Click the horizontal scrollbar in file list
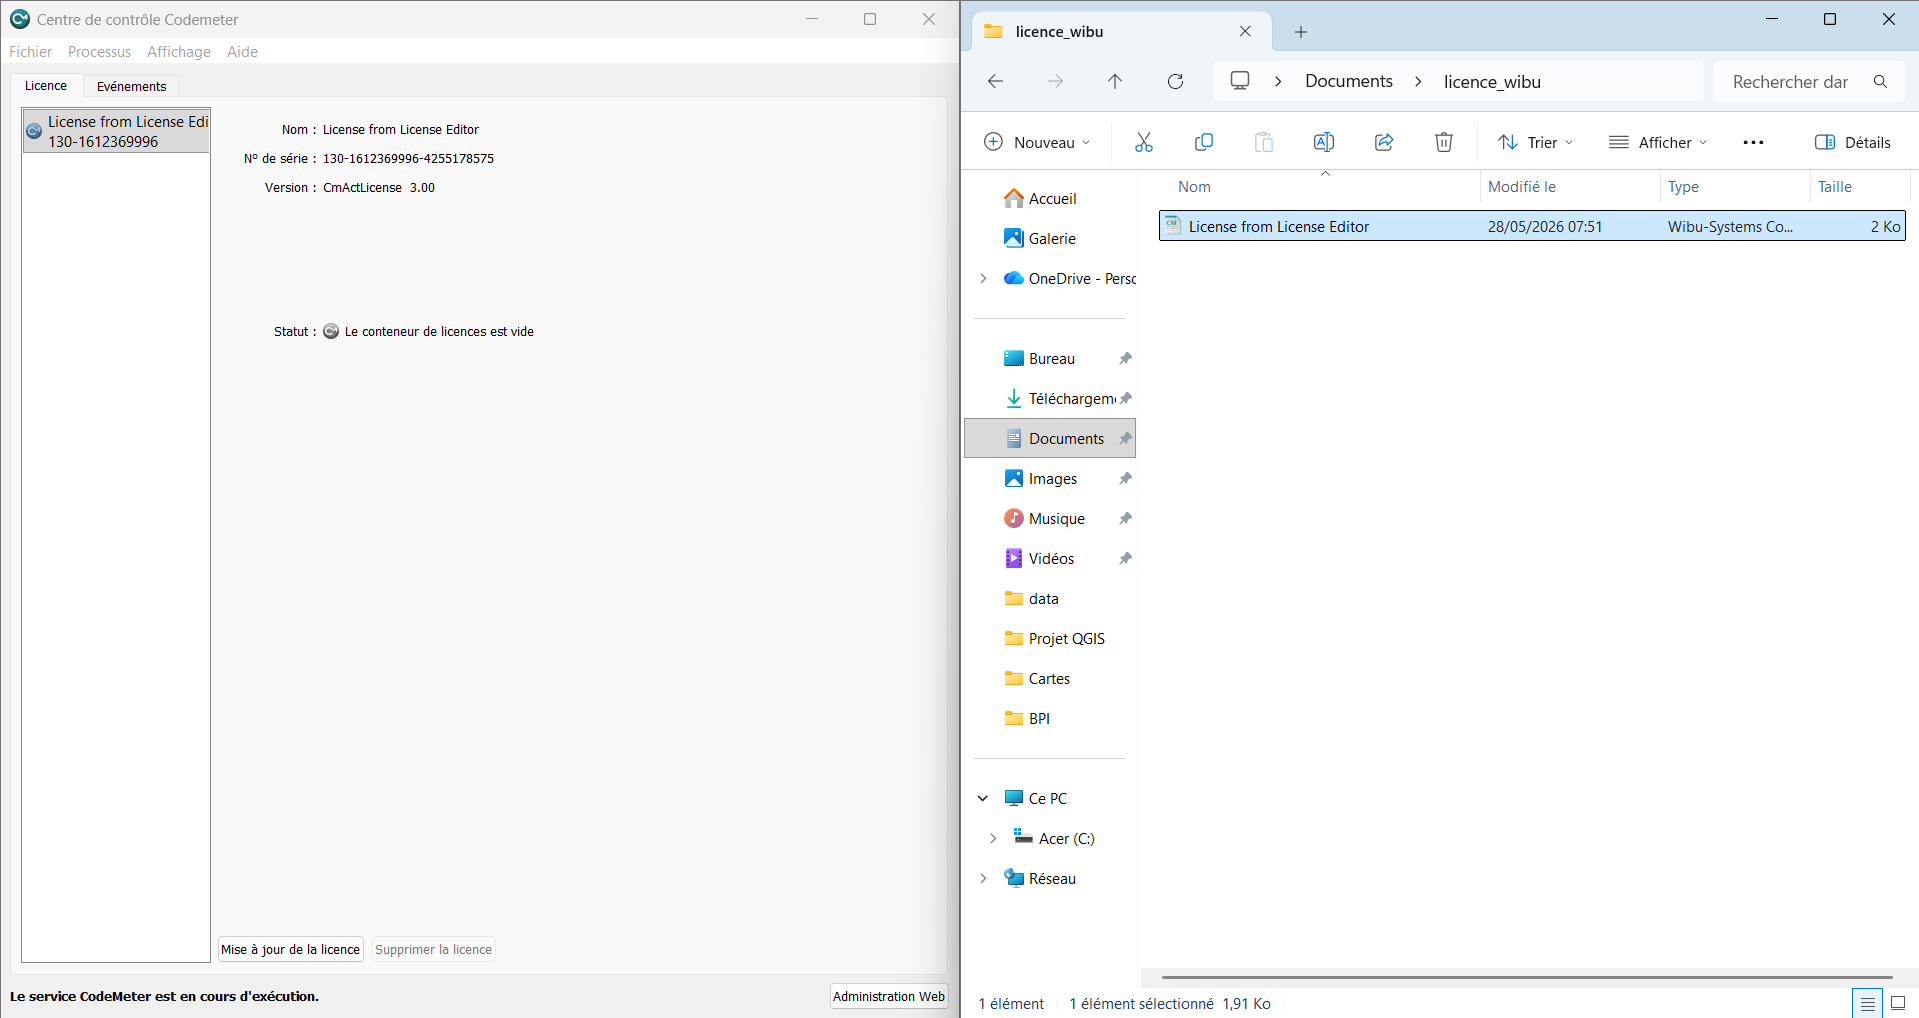Screen dimensions: 1919x1018 click(x=1527, y=977)
